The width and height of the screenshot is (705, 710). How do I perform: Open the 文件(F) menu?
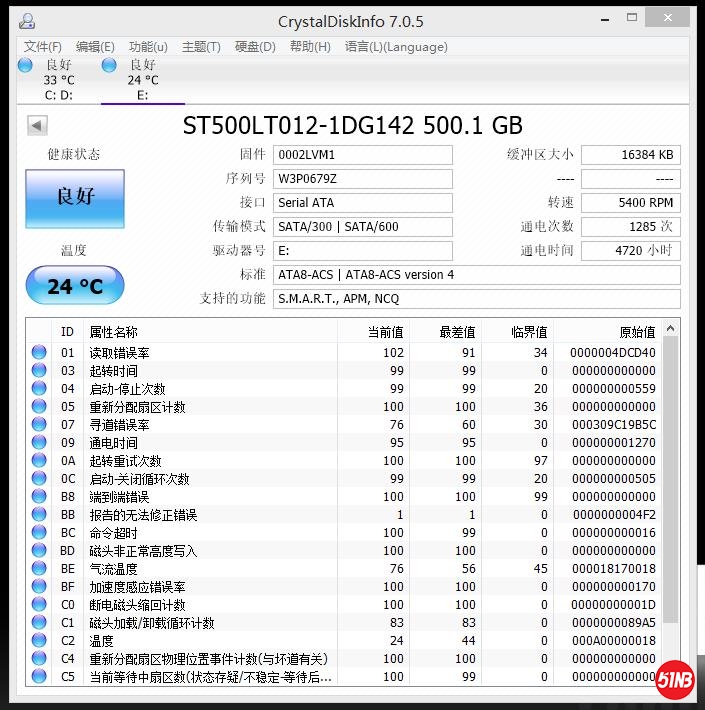click(x=43, y=46)
